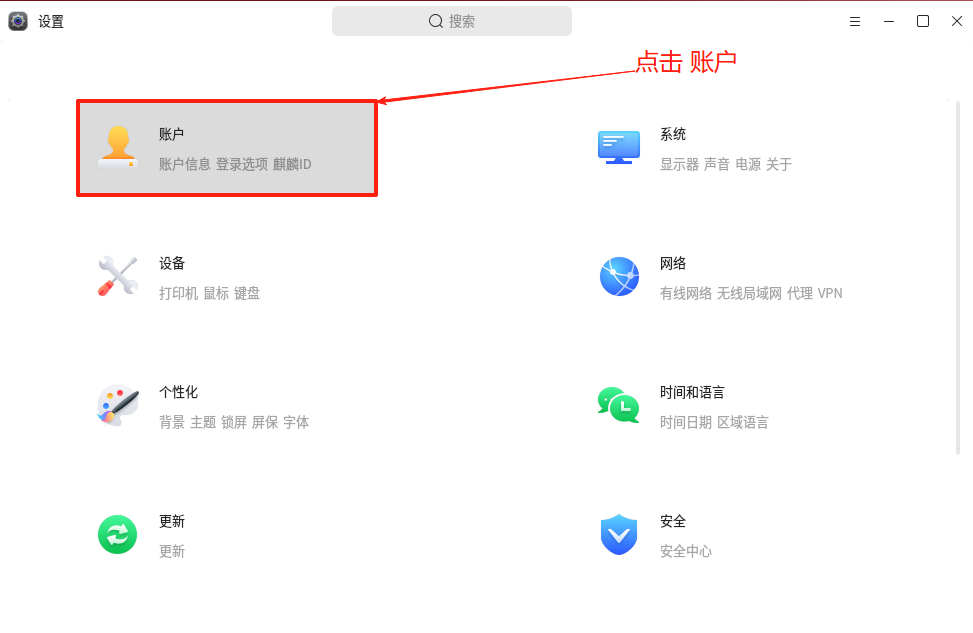Open 有线网络 无线局域网 代理 VPN subtitle

[751, 294]
